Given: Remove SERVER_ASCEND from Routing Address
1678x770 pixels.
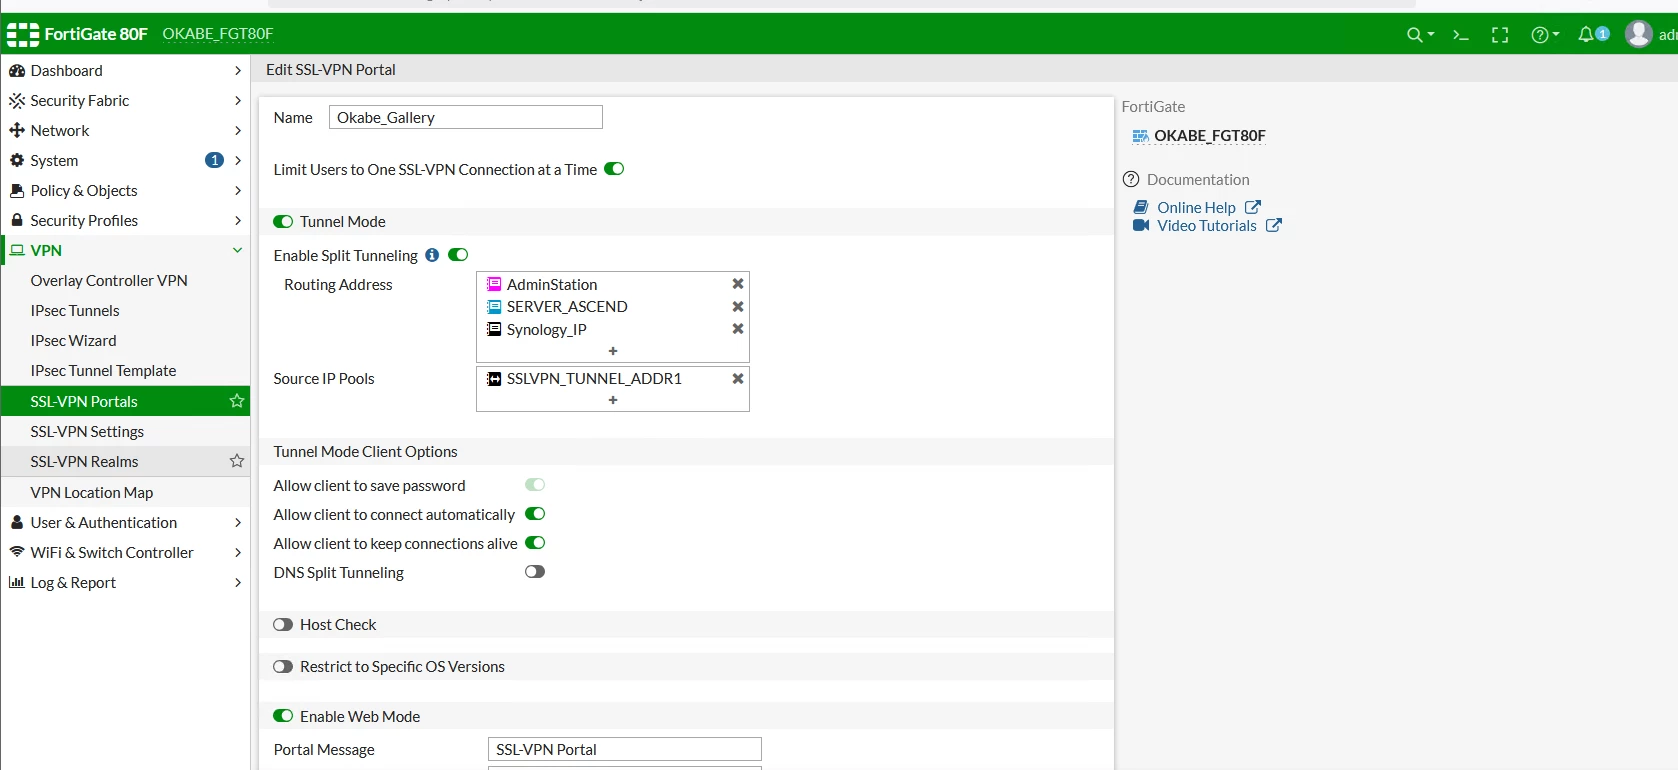Looking at the screenshot, I should click(738, 307).
